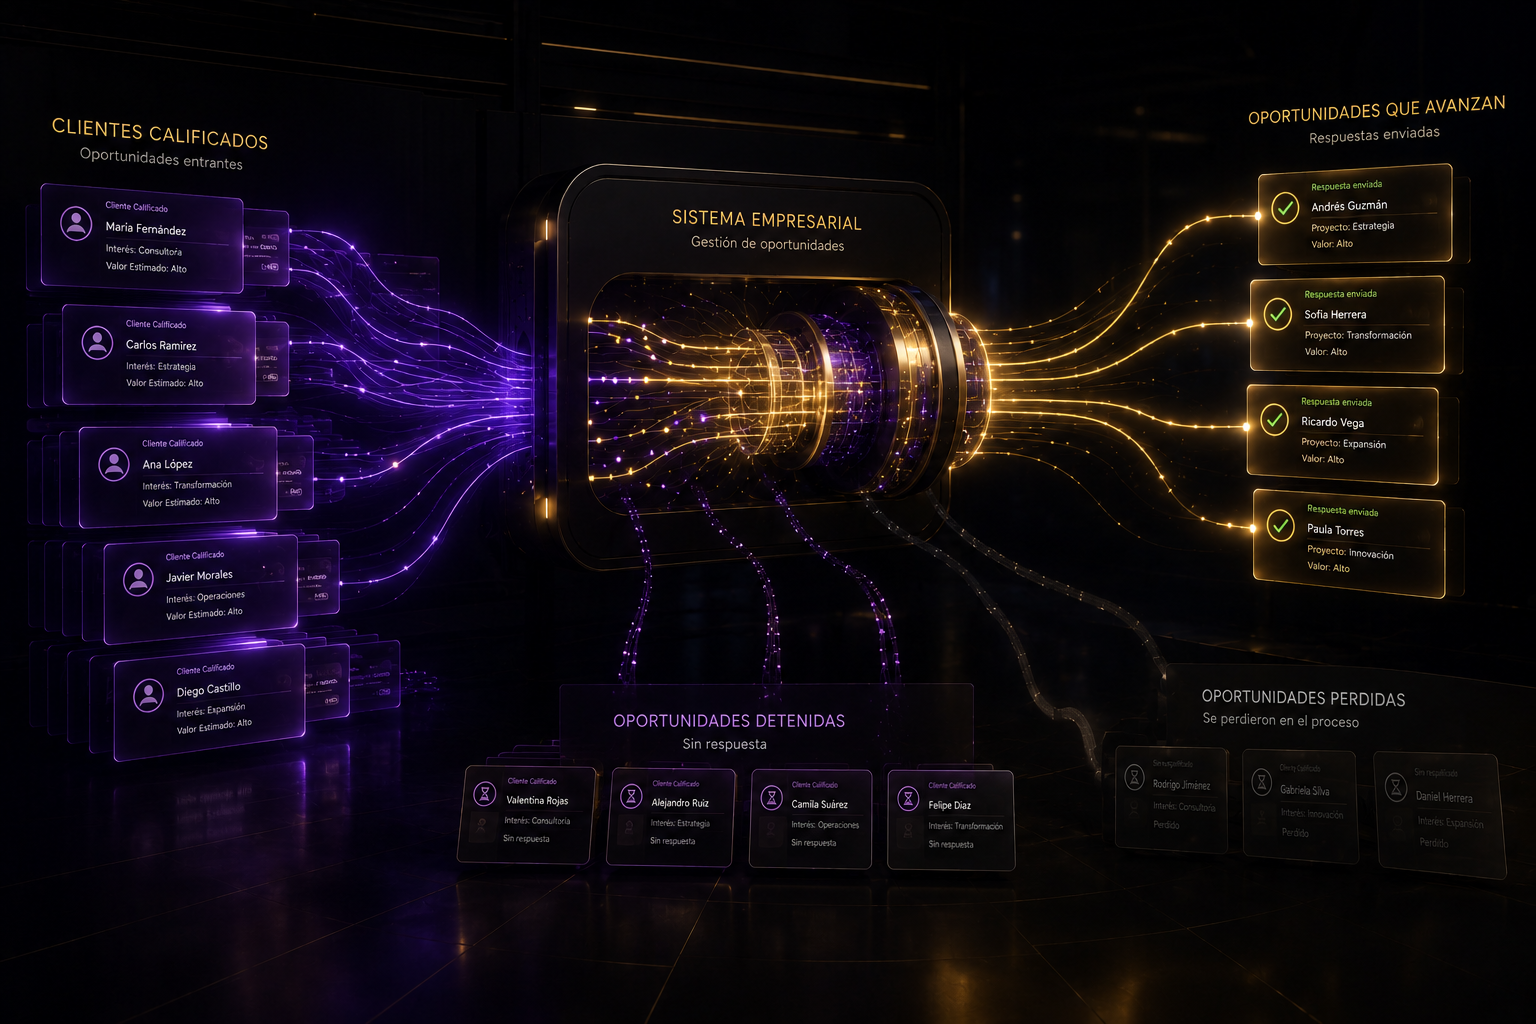Click the hourglass icon on Alejandro Ruiz card
The image size is (1536, 1024).
coord(630,796)
